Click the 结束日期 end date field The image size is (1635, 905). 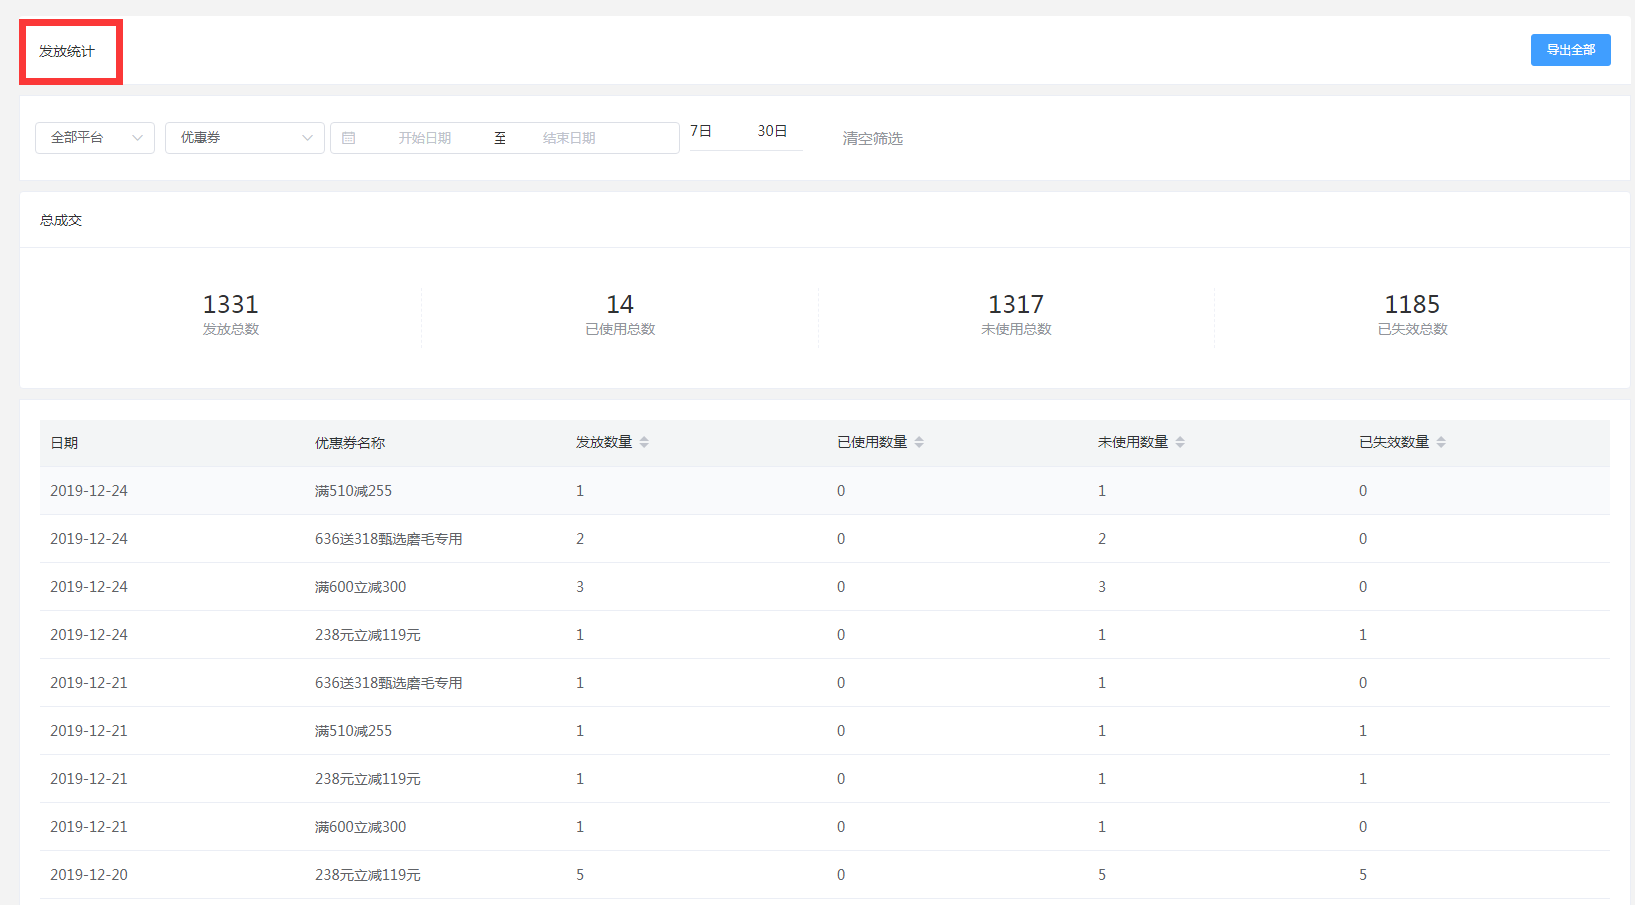(569, 138)
